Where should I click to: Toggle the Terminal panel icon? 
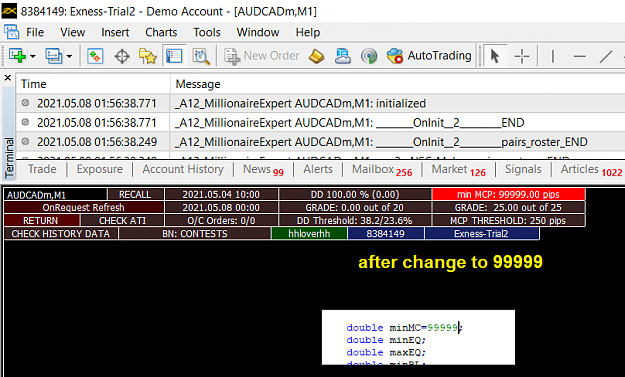174,56
